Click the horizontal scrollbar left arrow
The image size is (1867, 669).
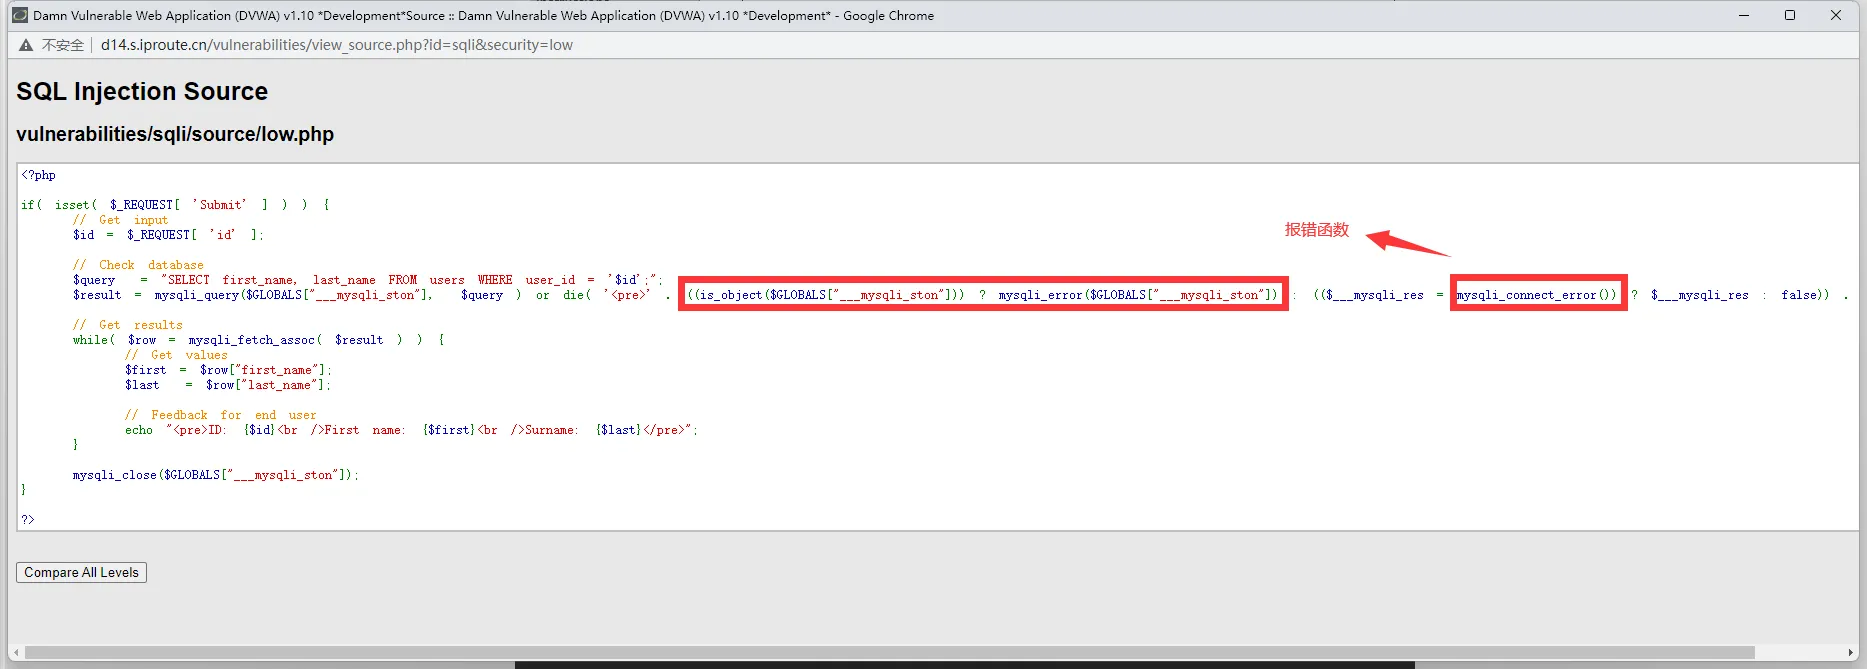(16, 653)
